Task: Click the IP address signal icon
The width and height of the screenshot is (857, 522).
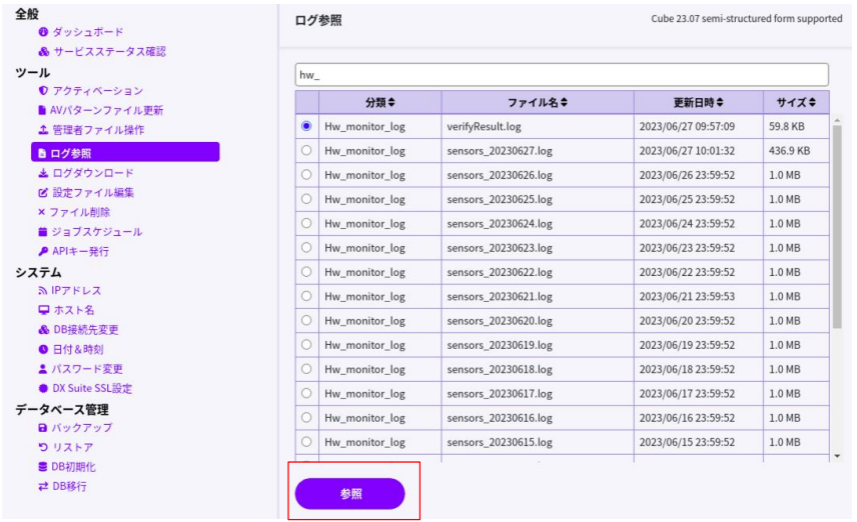Action: click(43, 290)
